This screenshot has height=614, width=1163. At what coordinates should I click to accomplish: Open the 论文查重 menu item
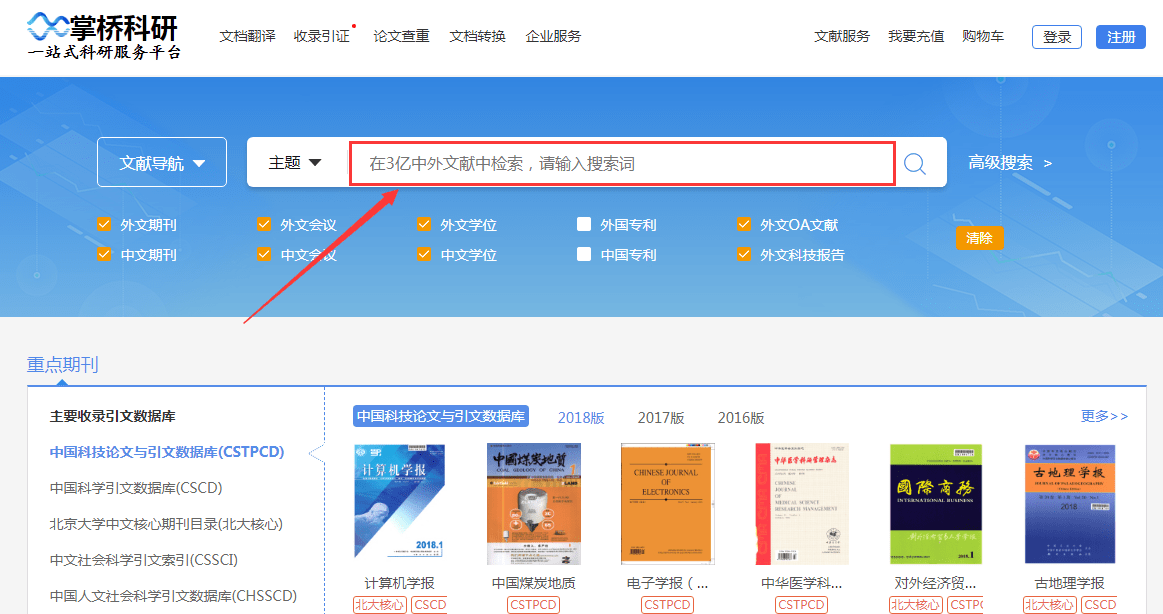401,37
